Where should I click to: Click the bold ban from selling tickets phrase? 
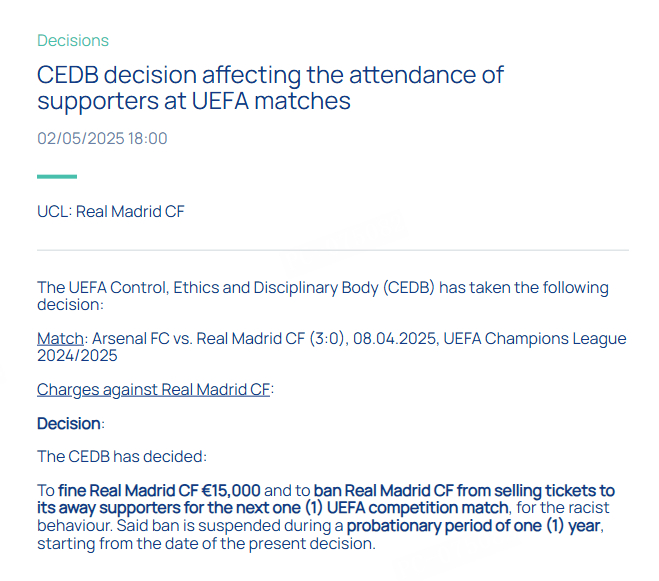pyautogui.click(x=326, y=499)
